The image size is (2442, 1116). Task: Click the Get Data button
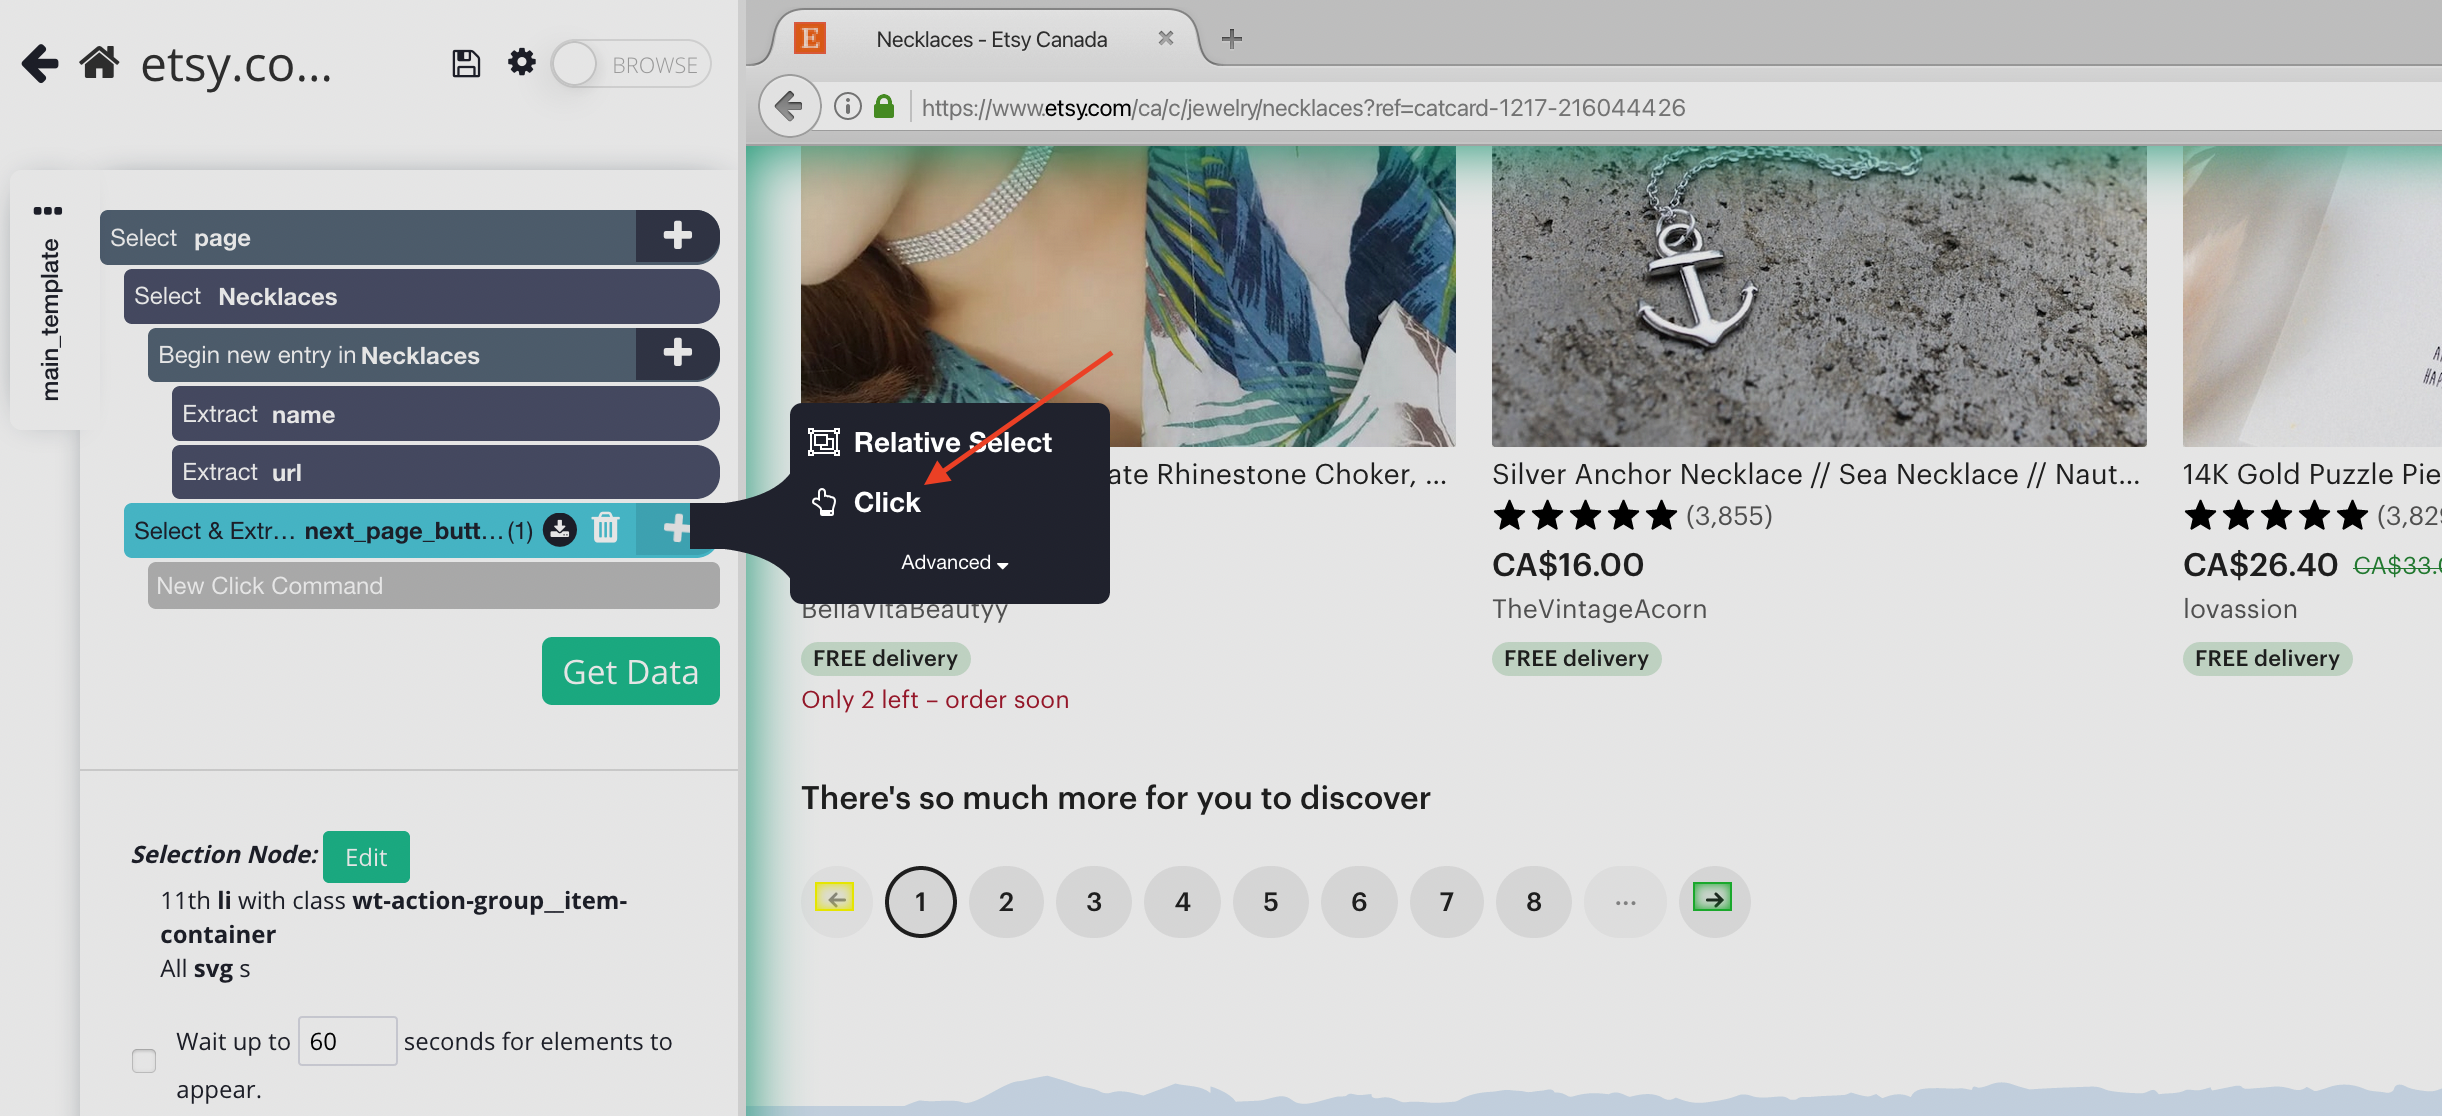(630, 671)
